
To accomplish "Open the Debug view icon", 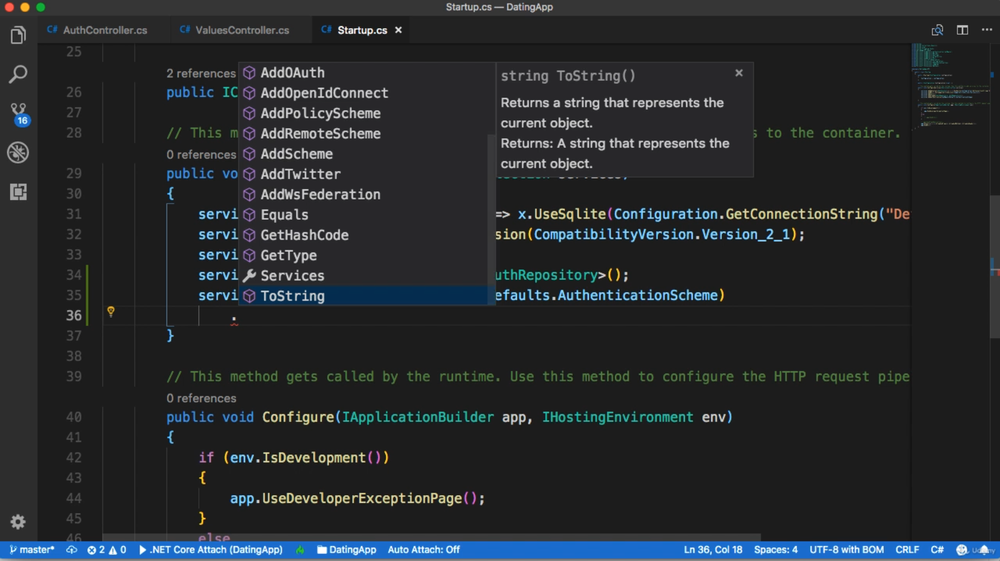I will (x=18, y=152).
